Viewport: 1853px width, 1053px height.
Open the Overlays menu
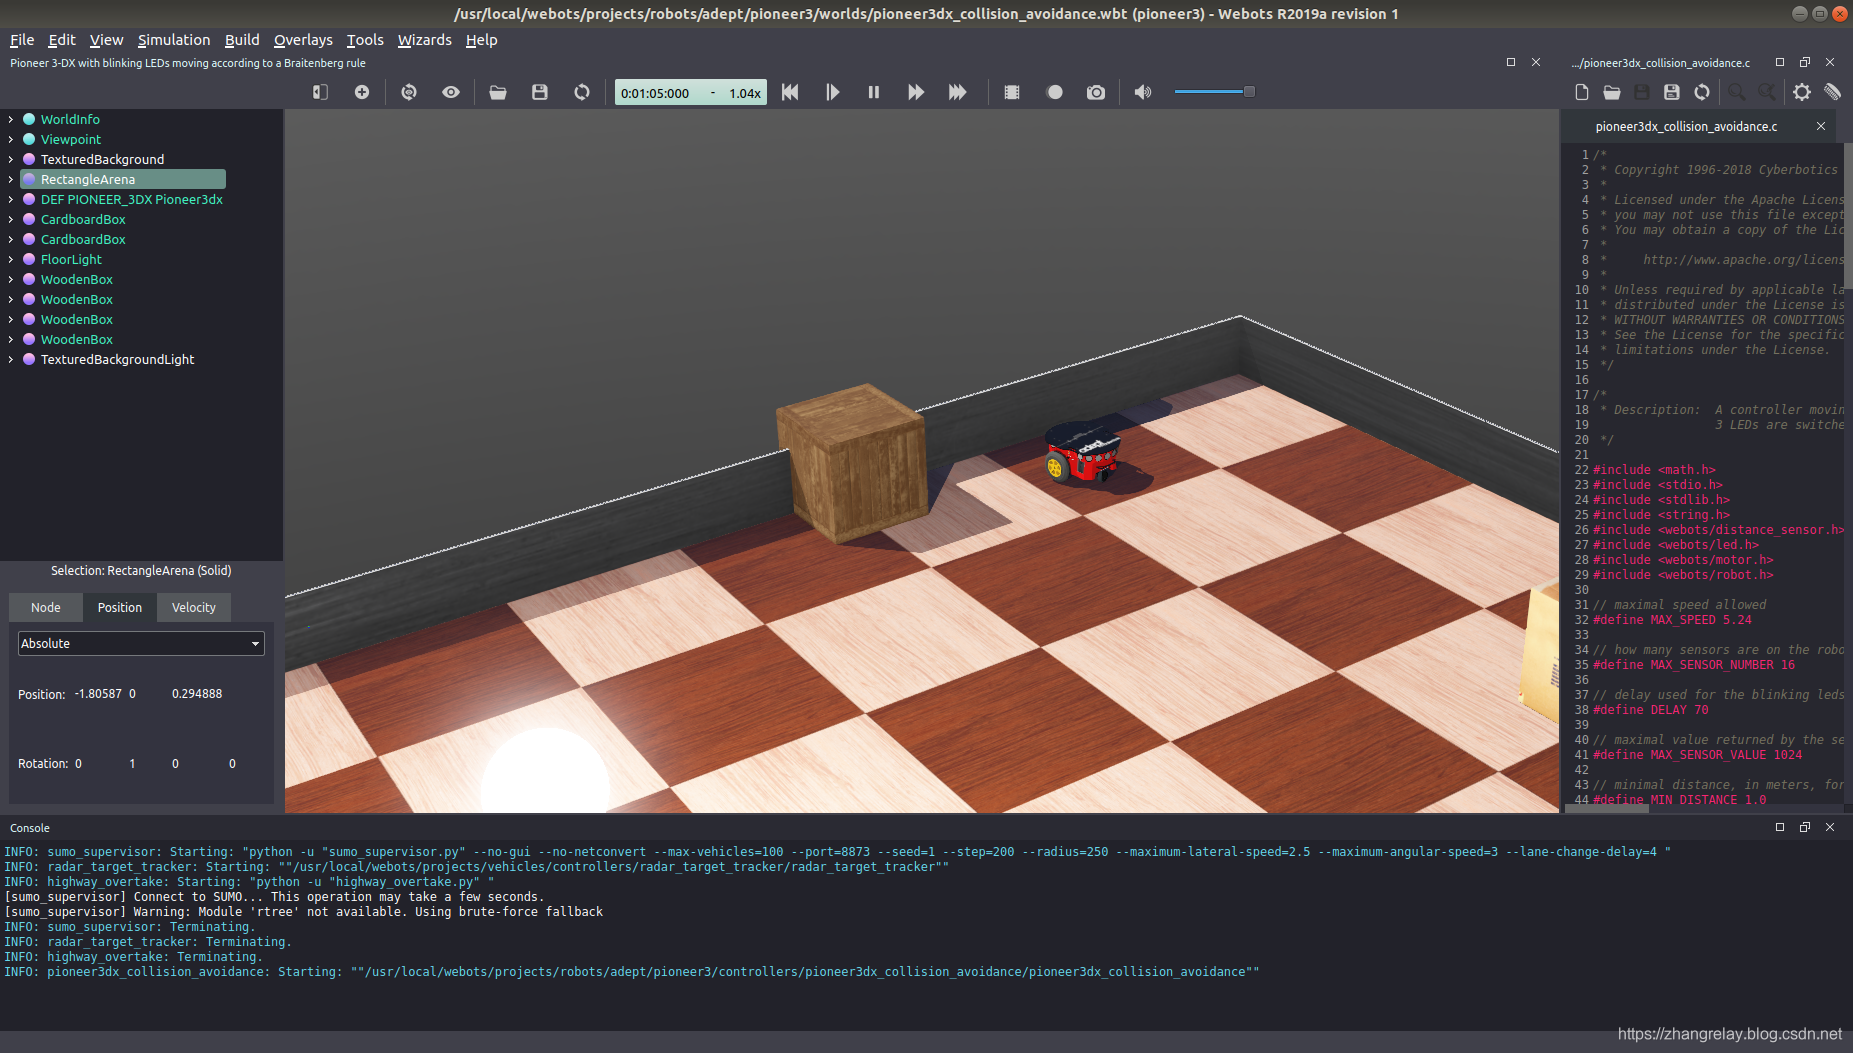coord(303,40)
